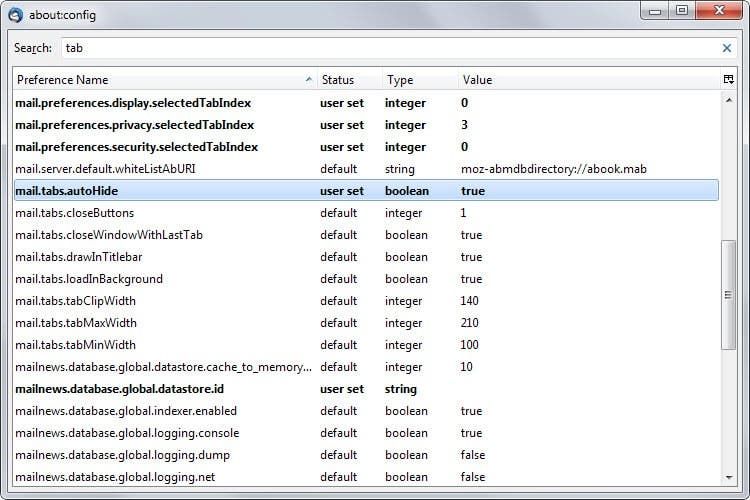Screen dimensions: 750x500
Task: Click the scroll up arrow of list
Action: pyautogui.click(x=728, y=100)
